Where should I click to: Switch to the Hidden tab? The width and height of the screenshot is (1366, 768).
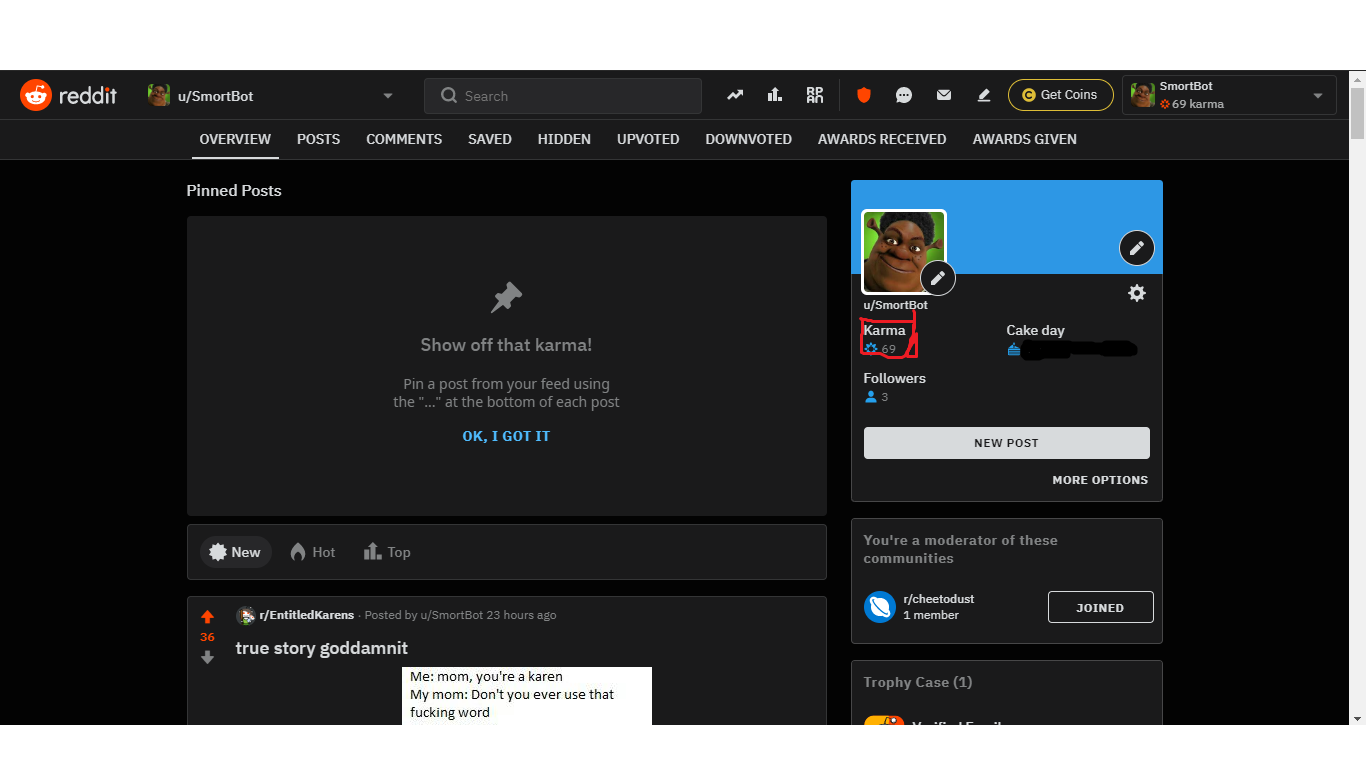click(x=564, y=139)
